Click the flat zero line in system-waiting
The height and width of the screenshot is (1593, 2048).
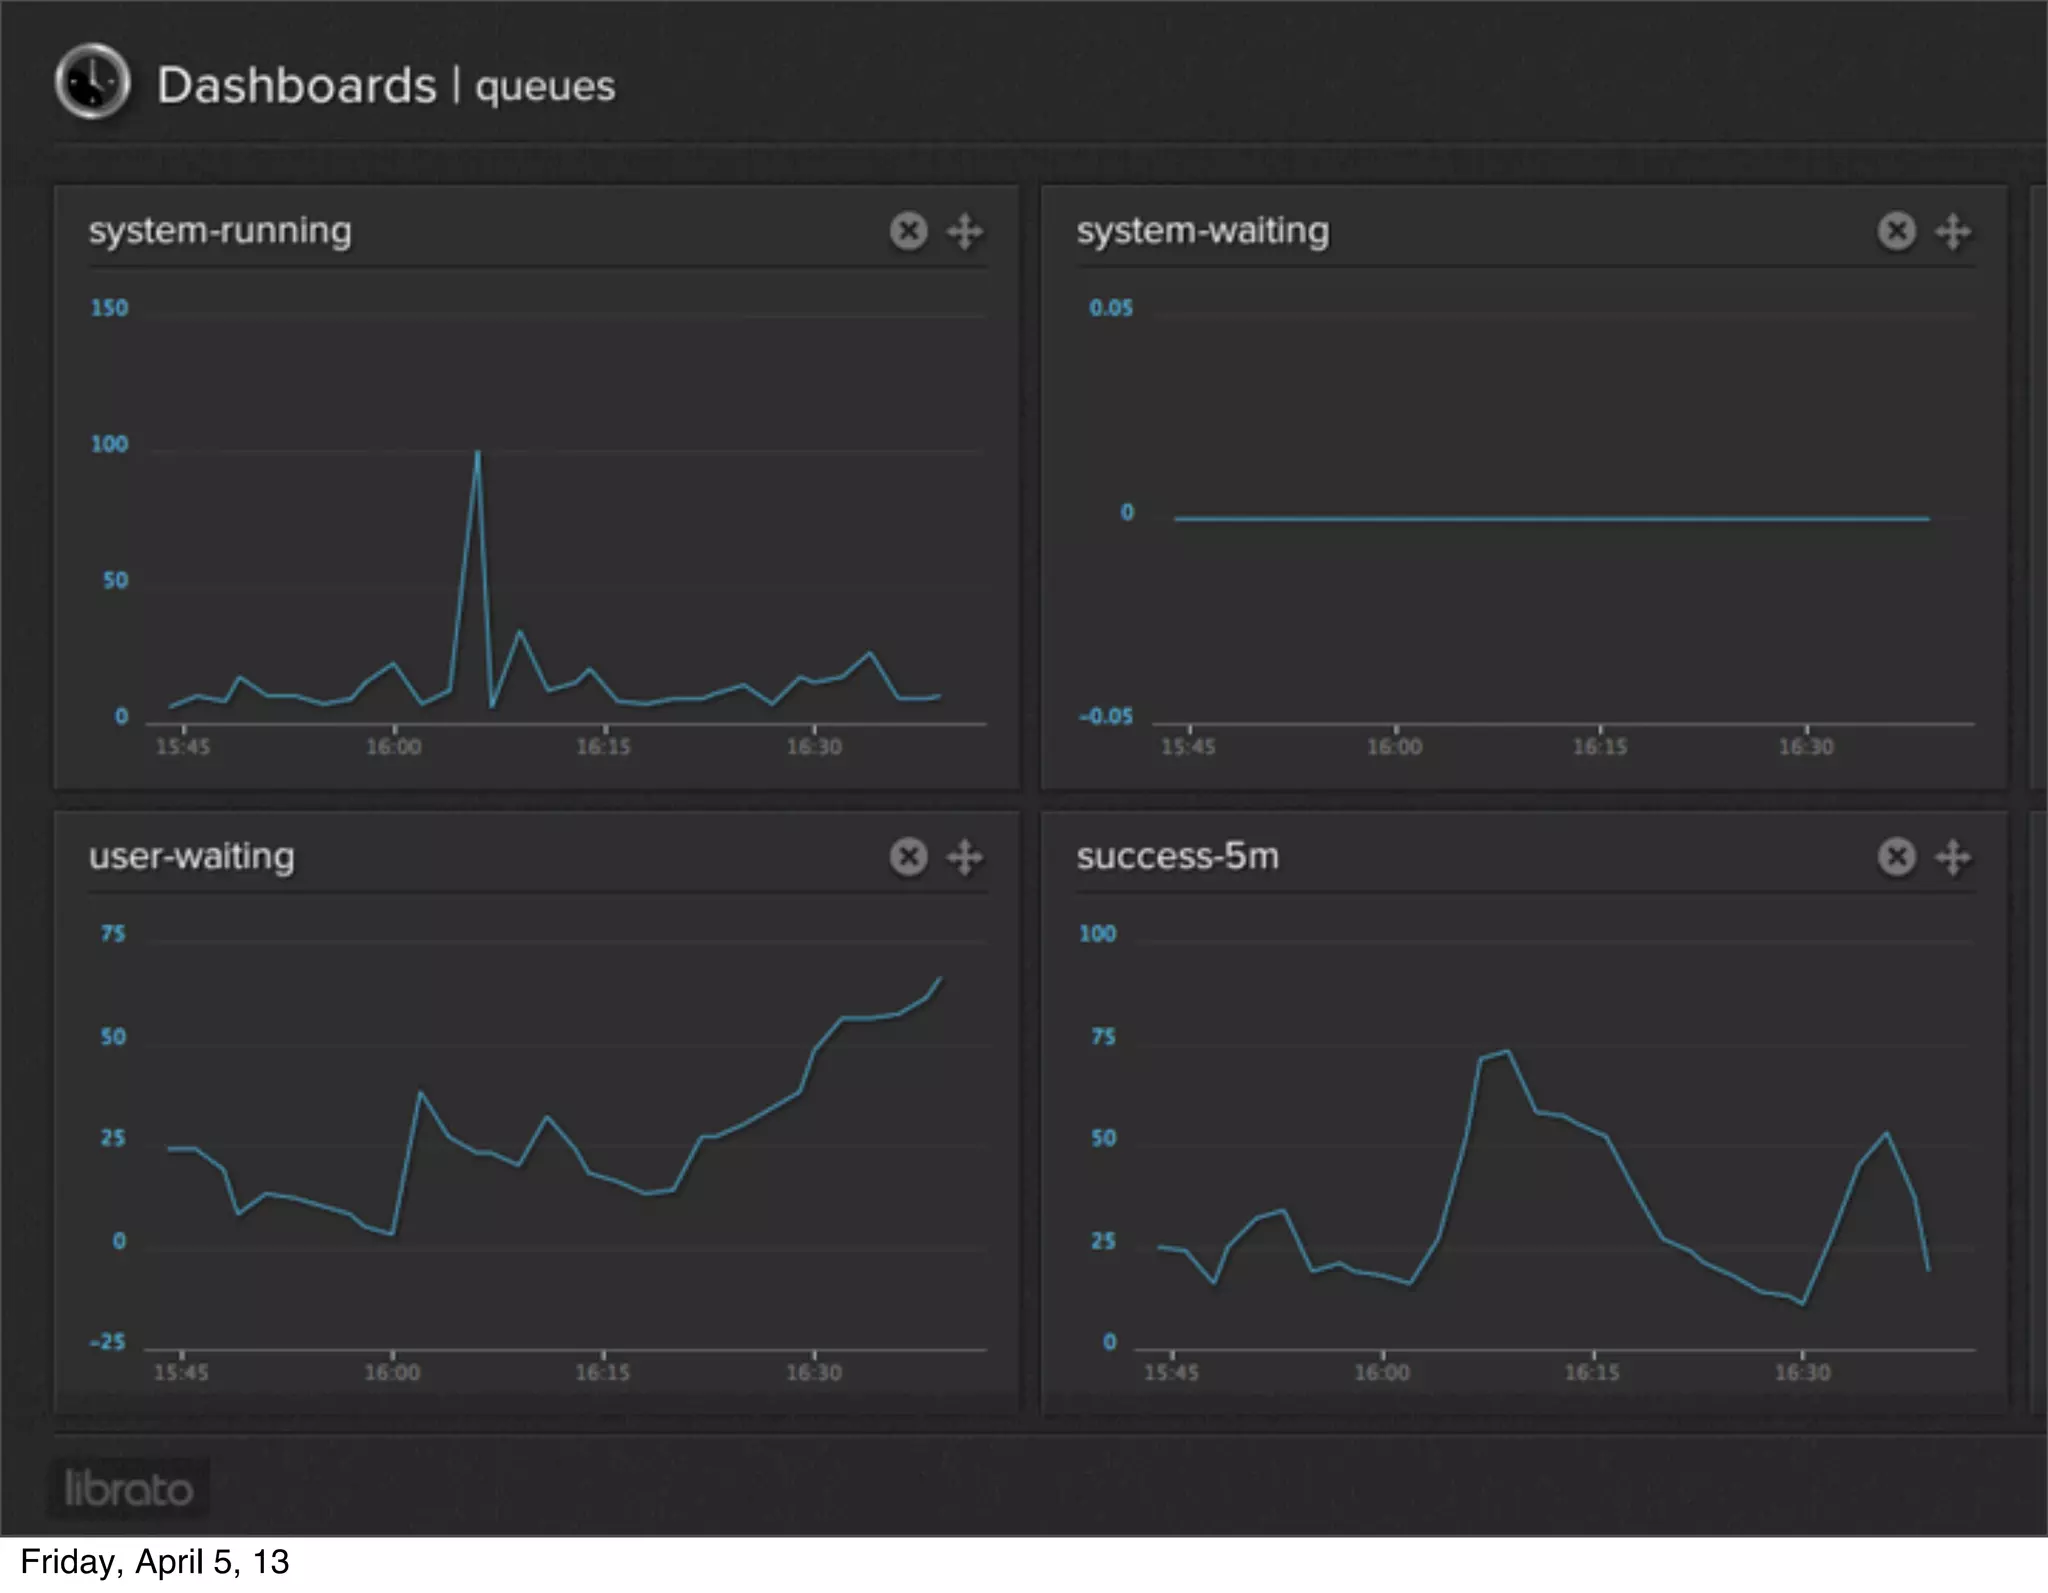click(x=1550, y=518)
